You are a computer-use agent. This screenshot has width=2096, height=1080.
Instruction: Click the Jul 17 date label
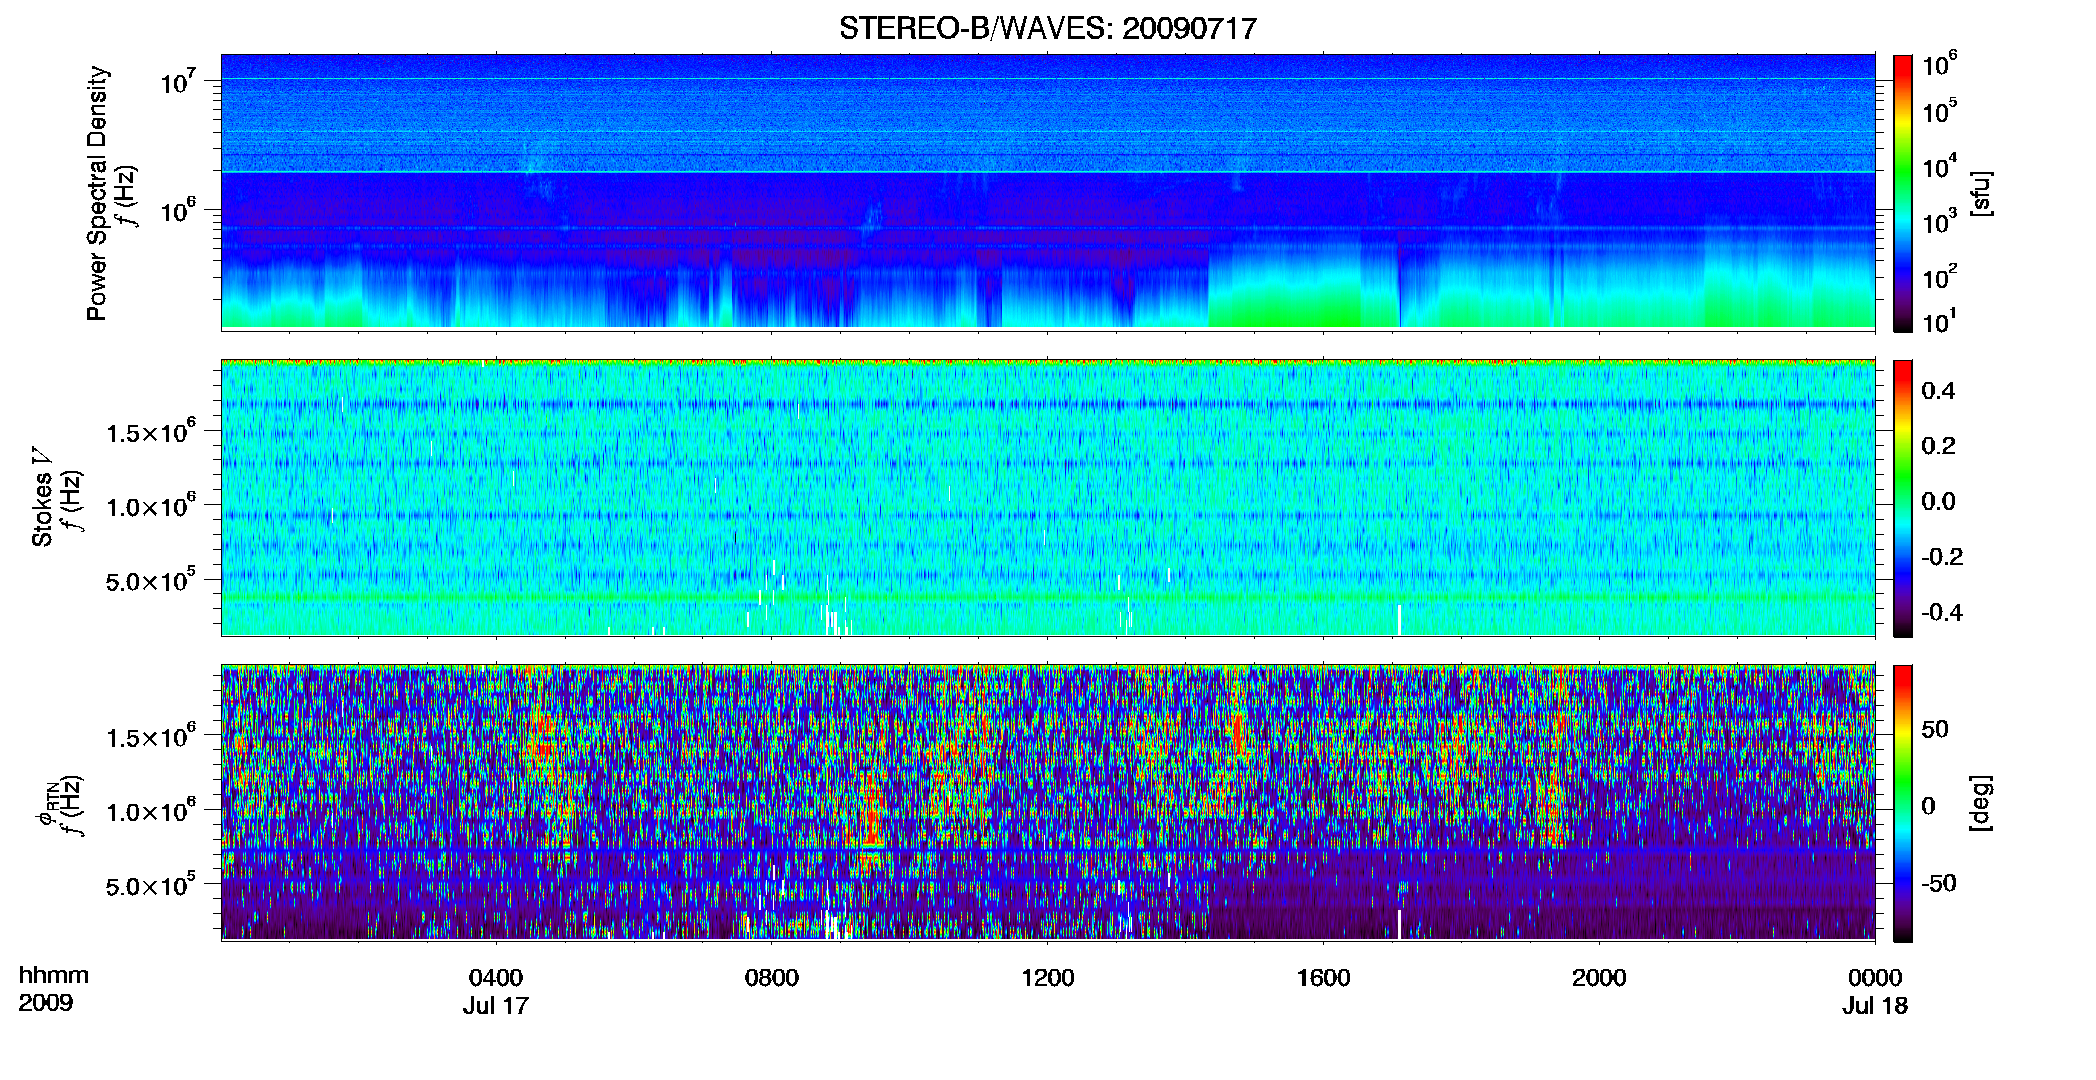(496, 1006)
